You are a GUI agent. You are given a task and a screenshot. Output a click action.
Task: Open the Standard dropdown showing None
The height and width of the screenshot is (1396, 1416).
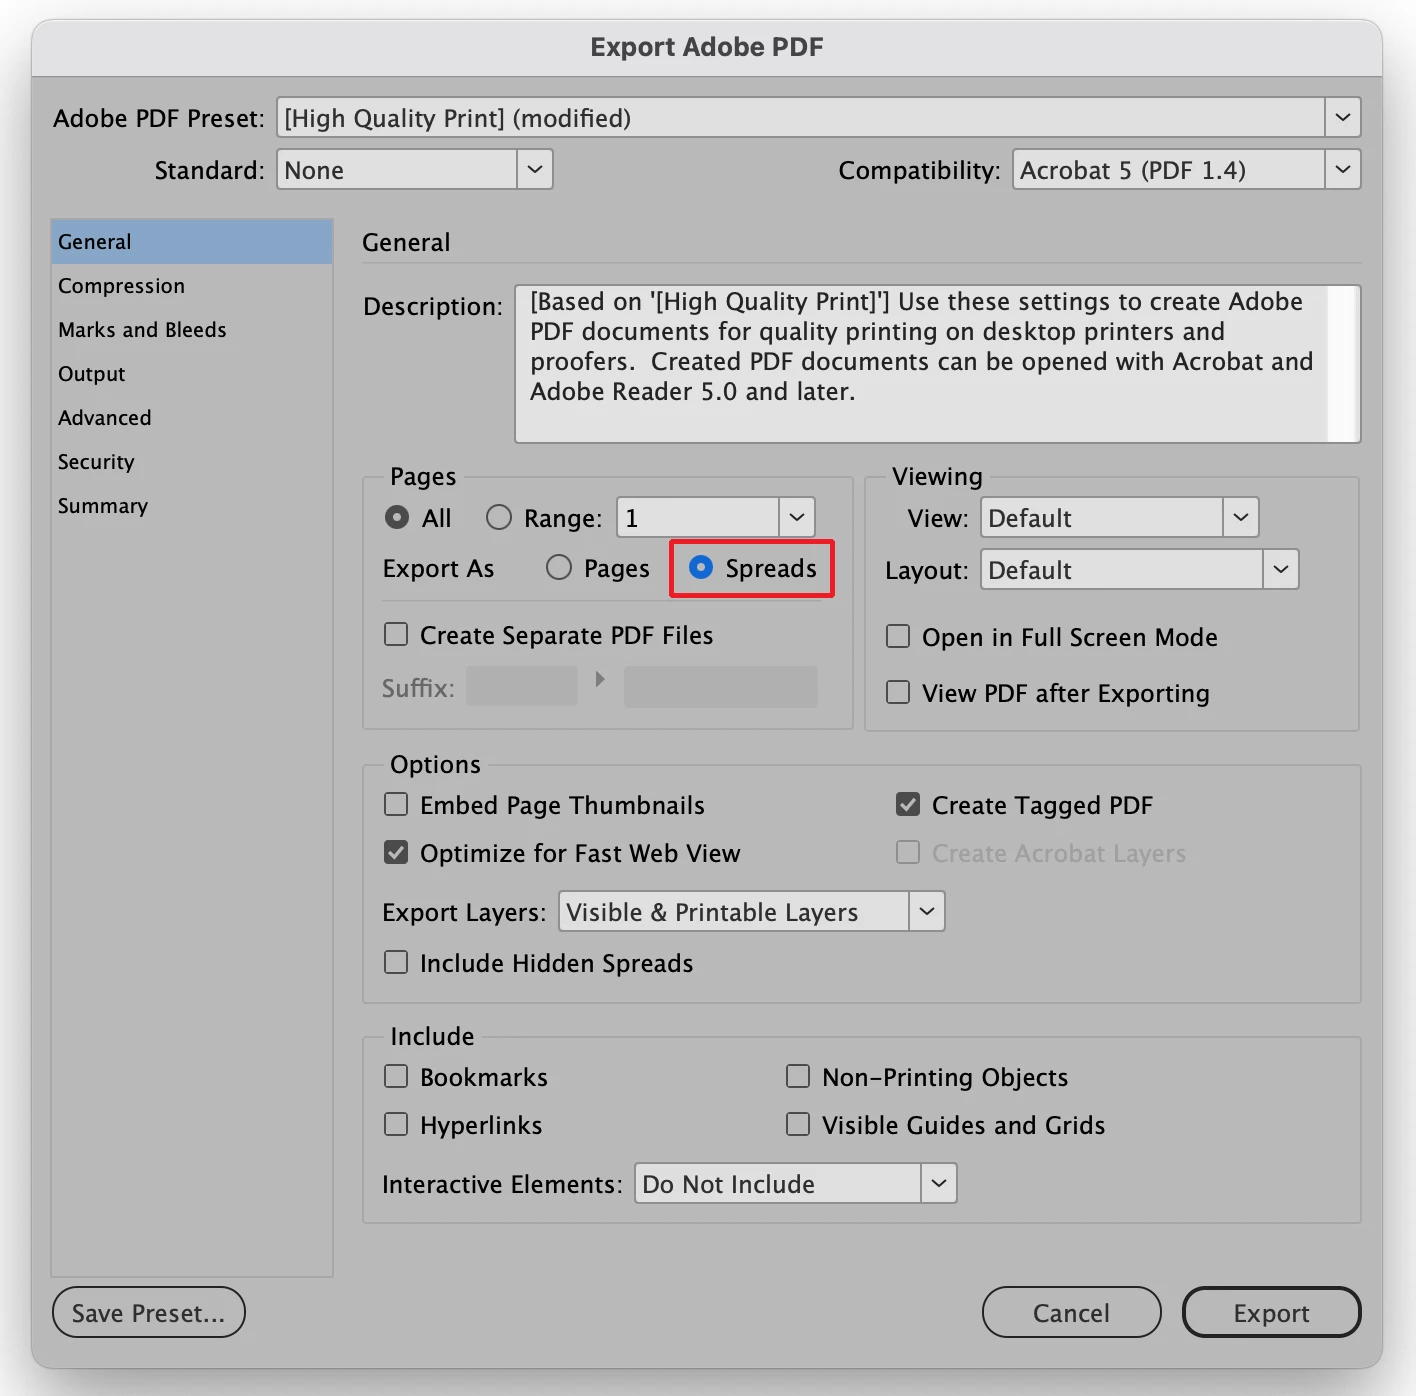click(x=414, y=170)
